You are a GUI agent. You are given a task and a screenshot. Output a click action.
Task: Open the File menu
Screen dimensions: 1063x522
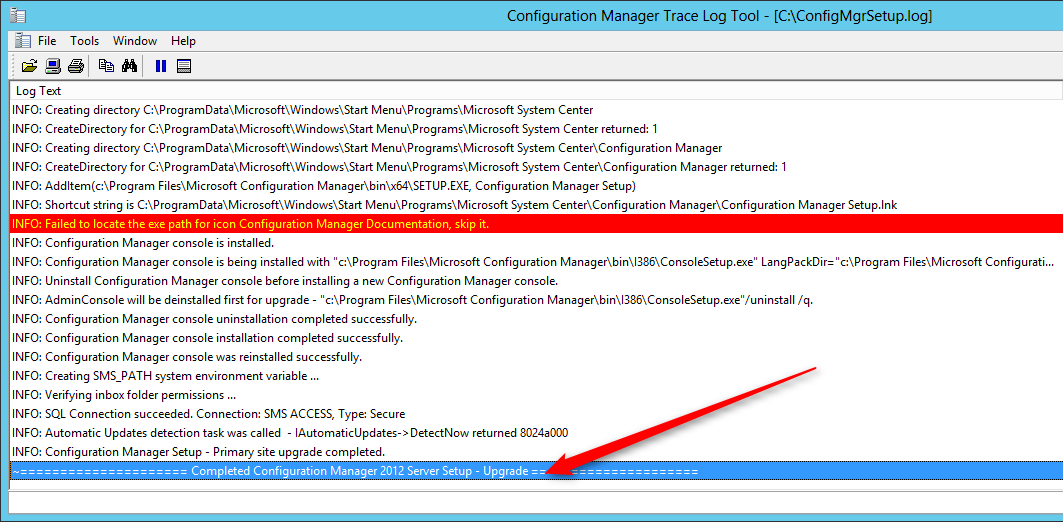[47, 41]
